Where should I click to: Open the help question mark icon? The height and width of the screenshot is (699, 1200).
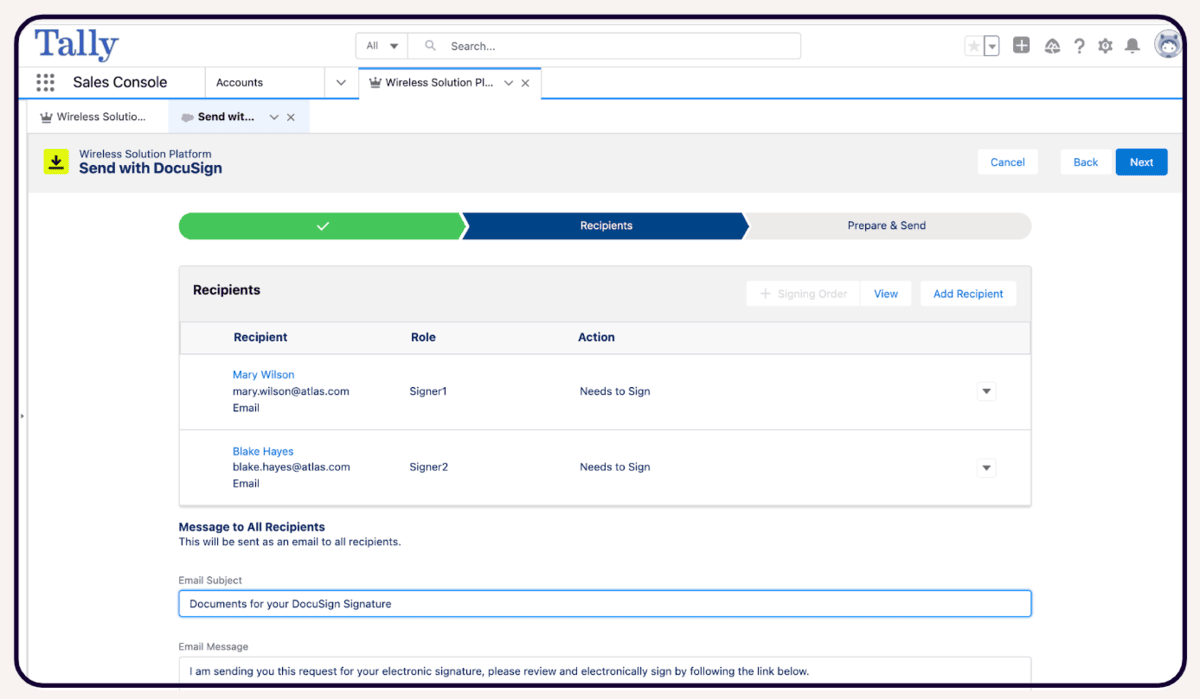[1079, 46]
